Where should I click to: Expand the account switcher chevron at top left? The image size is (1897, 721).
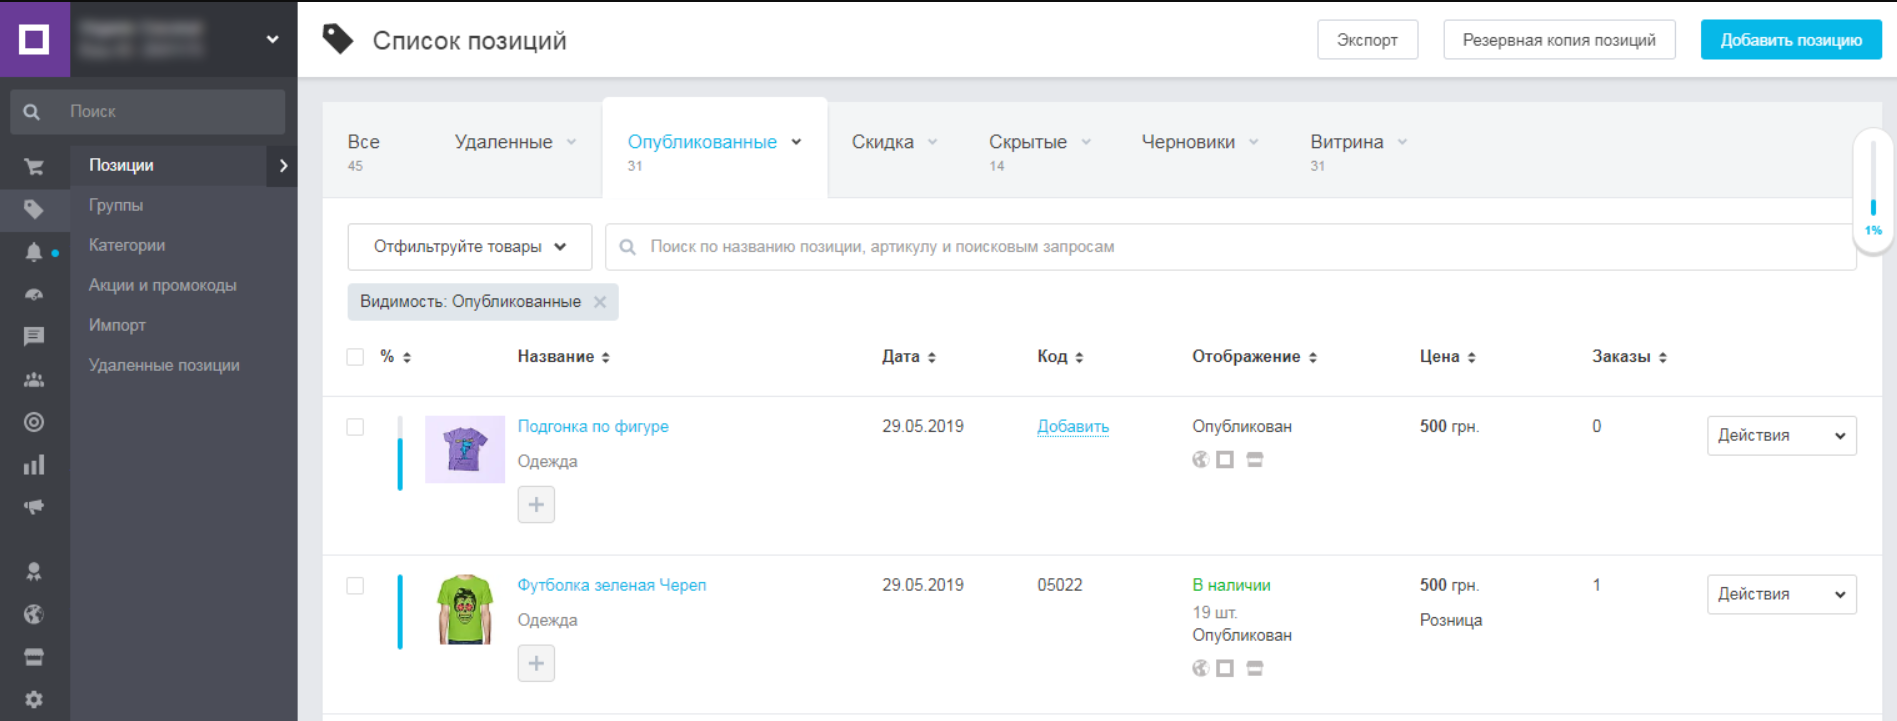click(x=272, y=39)
